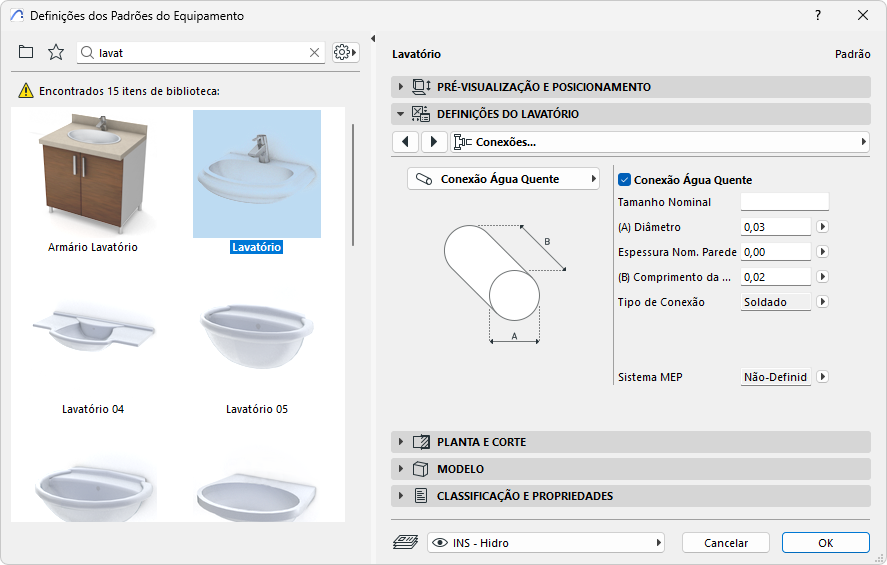
Task: Confirm with the OK button
Action: tap(825, 543)
